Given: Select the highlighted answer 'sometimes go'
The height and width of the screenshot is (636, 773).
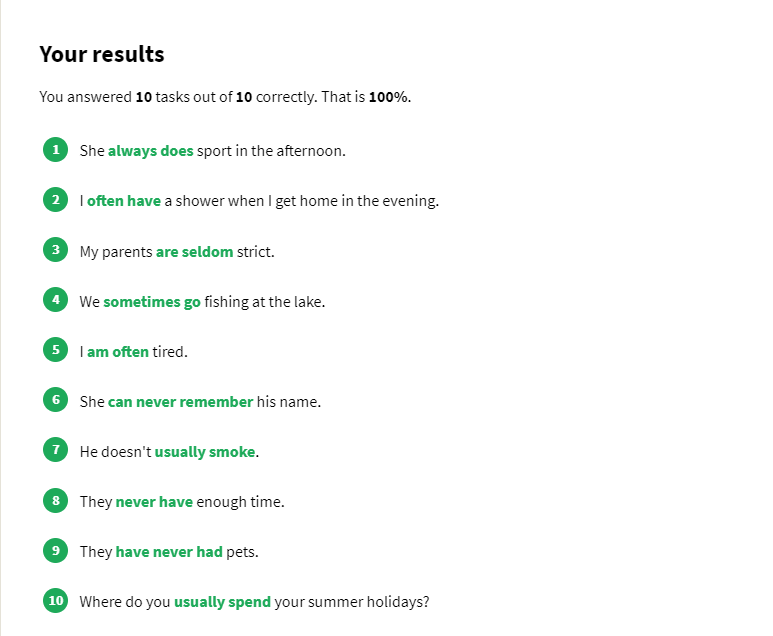Looking at the screenshot, I should [152, 302].
